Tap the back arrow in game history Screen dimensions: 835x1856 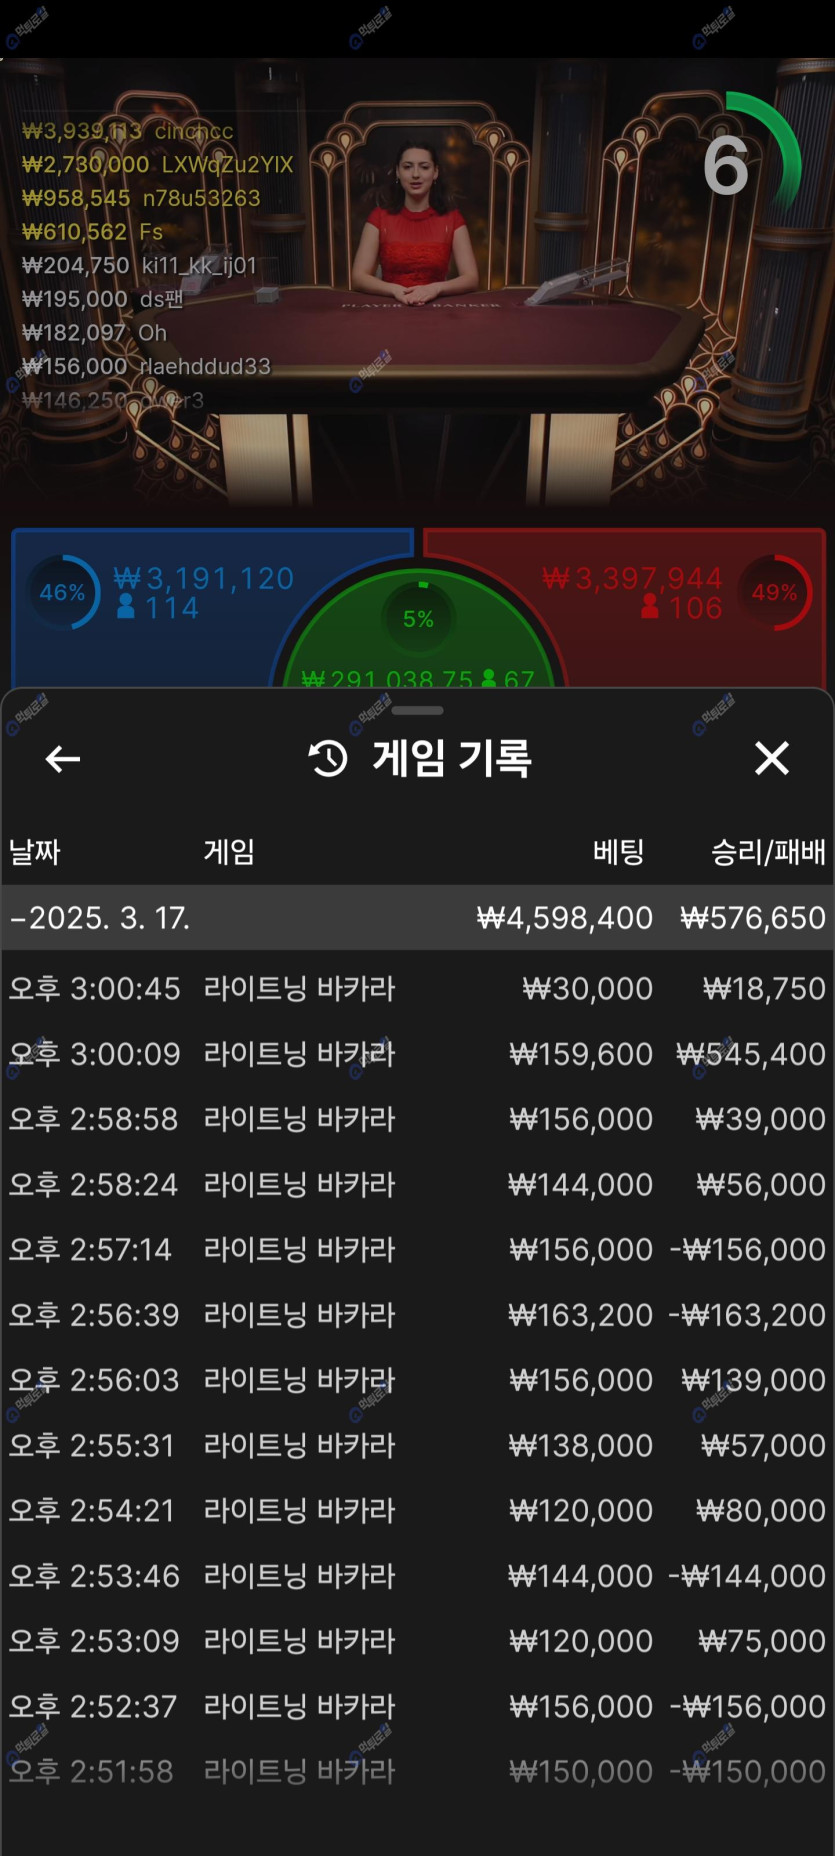pos(63,759)
